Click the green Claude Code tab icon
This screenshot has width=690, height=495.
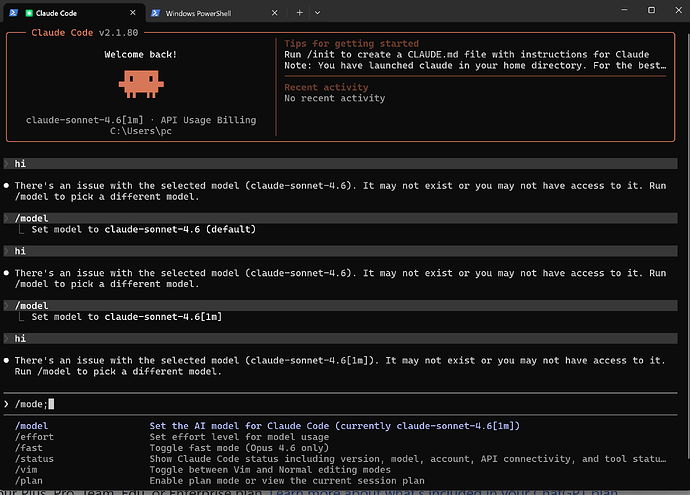pyautogui.click(x=29, y=13)
